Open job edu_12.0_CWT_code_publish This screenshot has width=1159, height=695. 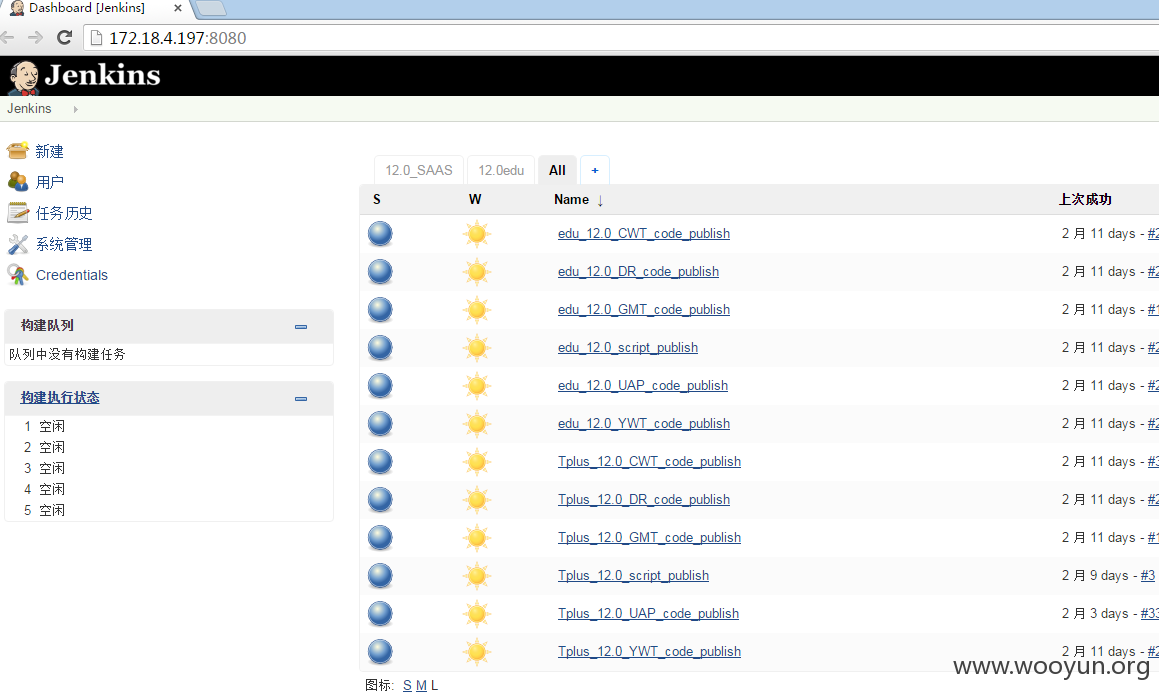click(x=644, y=234)
